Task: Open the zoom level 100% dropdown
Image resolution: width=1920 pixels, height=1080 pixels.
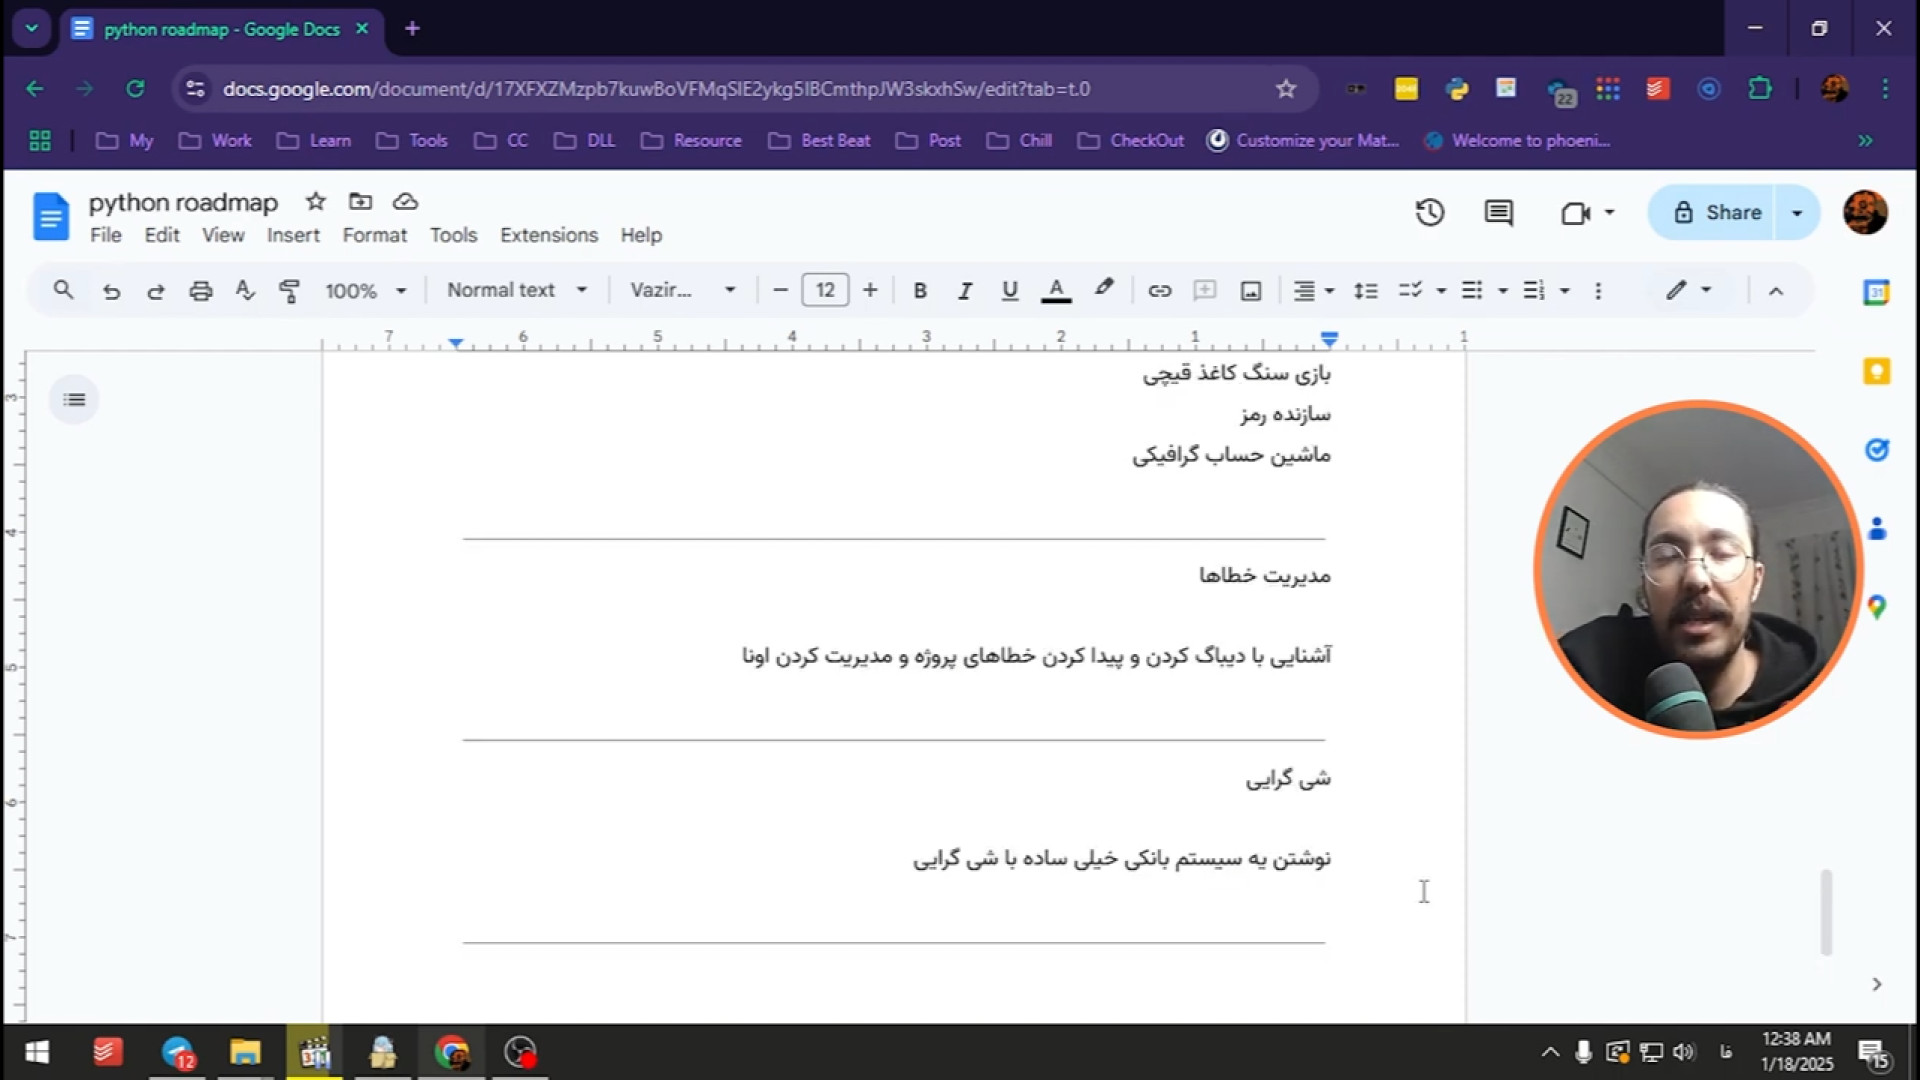Action: [365, 291]
